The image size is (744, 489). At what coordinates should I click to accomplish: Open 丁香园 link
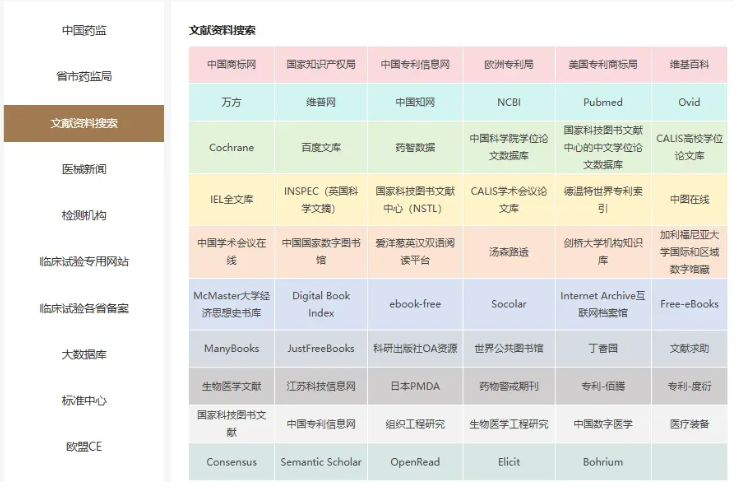[x=611, y=353]
